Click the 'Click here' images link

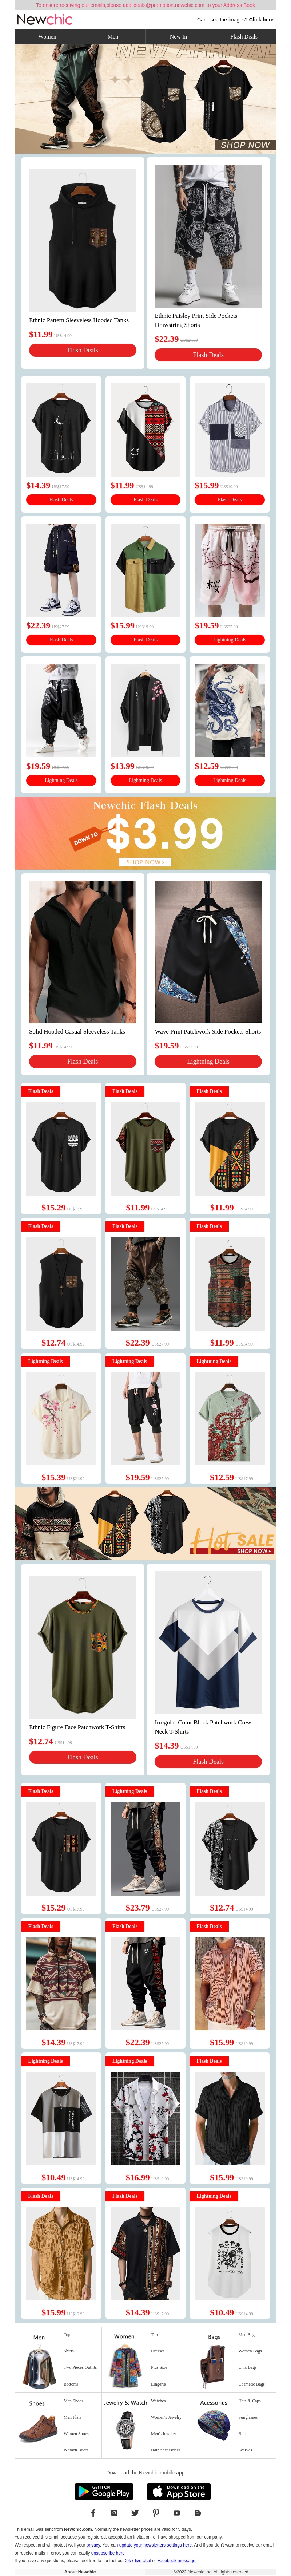click(x=261, y=19)
